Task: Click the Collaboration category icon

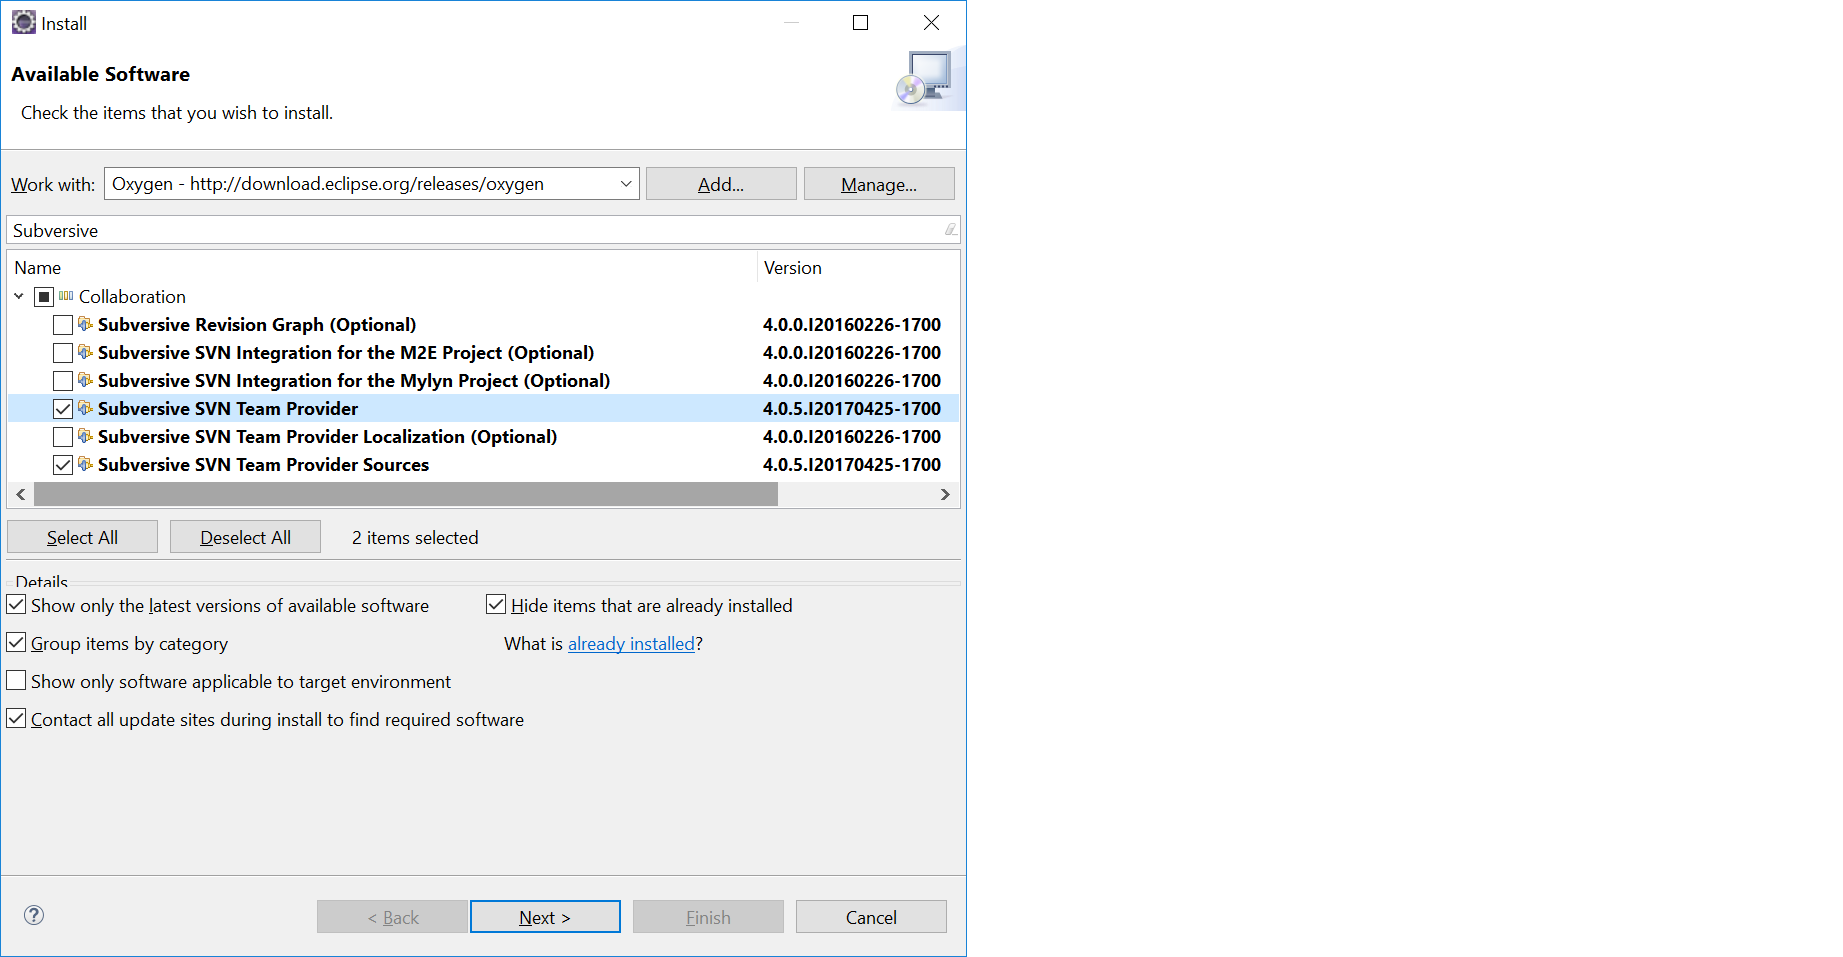Action: click(66, 296)
